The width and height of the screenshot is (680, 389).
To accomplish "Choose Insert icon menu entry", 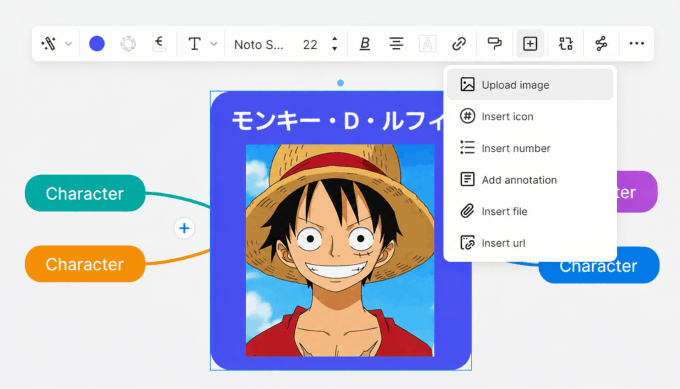I will [x=530, y=116].
